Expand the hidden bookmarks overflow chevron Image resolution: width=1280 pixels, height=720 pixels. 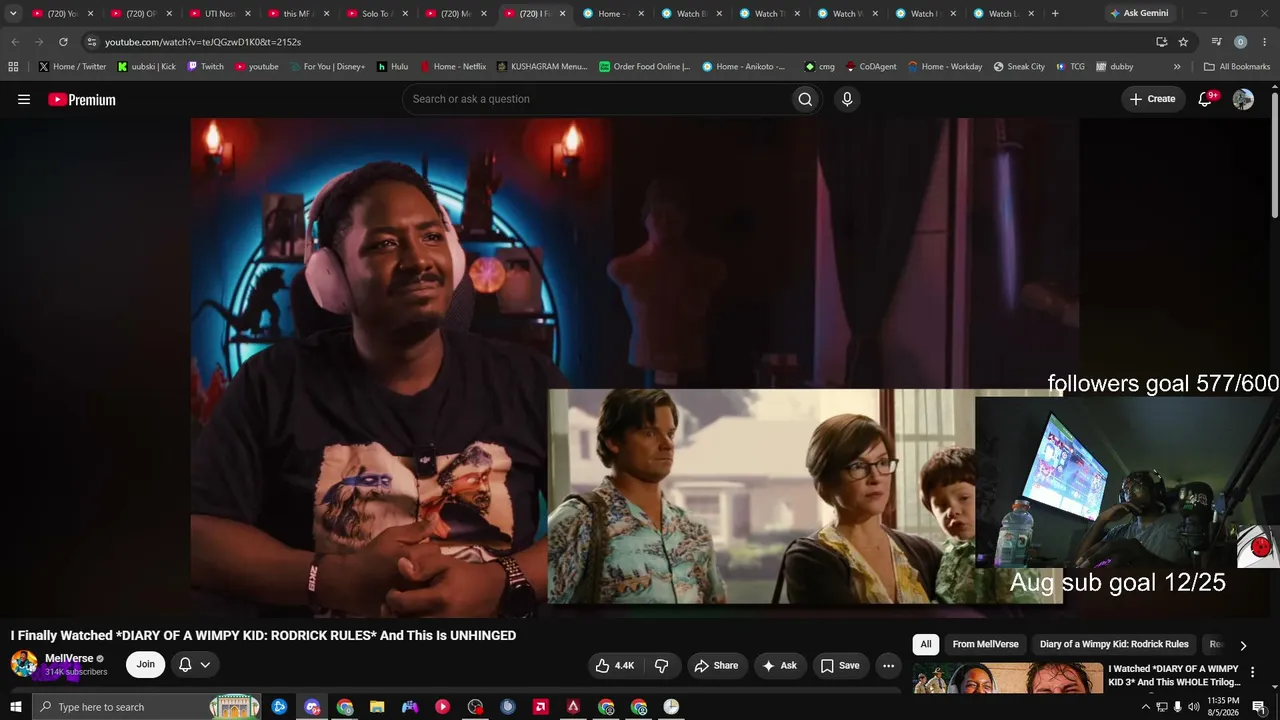(x=1177, y=67)
